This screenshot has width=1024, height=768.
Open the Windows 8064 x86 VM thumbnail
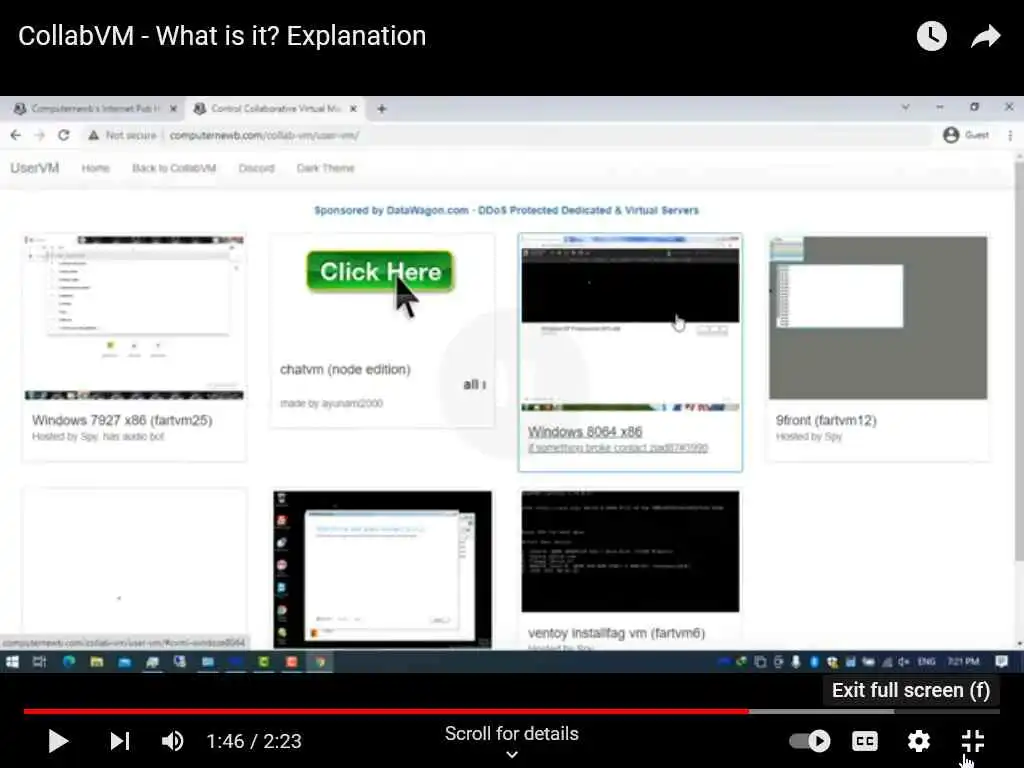click(x=630, y=323)
